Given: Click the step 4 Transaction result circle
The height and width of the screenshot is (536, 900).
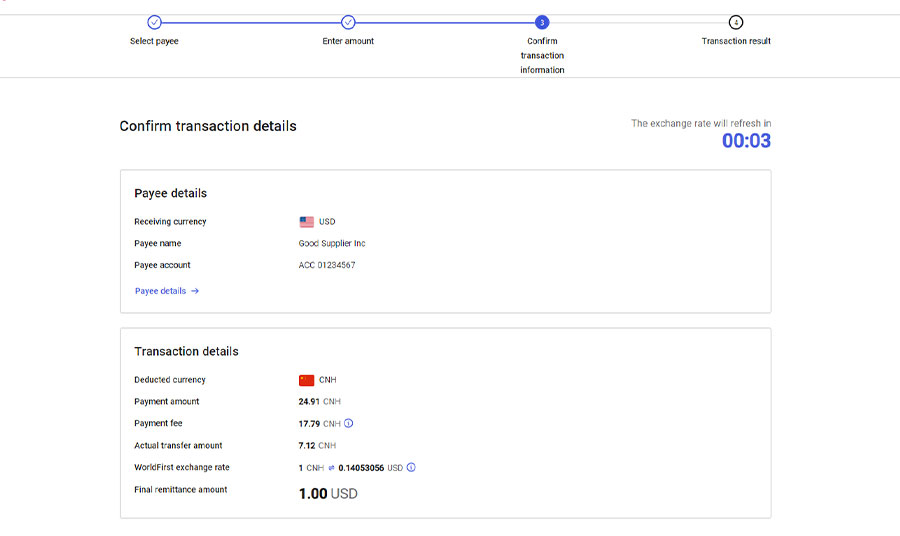Looking at the screenshot, I should tap(736, 22).
